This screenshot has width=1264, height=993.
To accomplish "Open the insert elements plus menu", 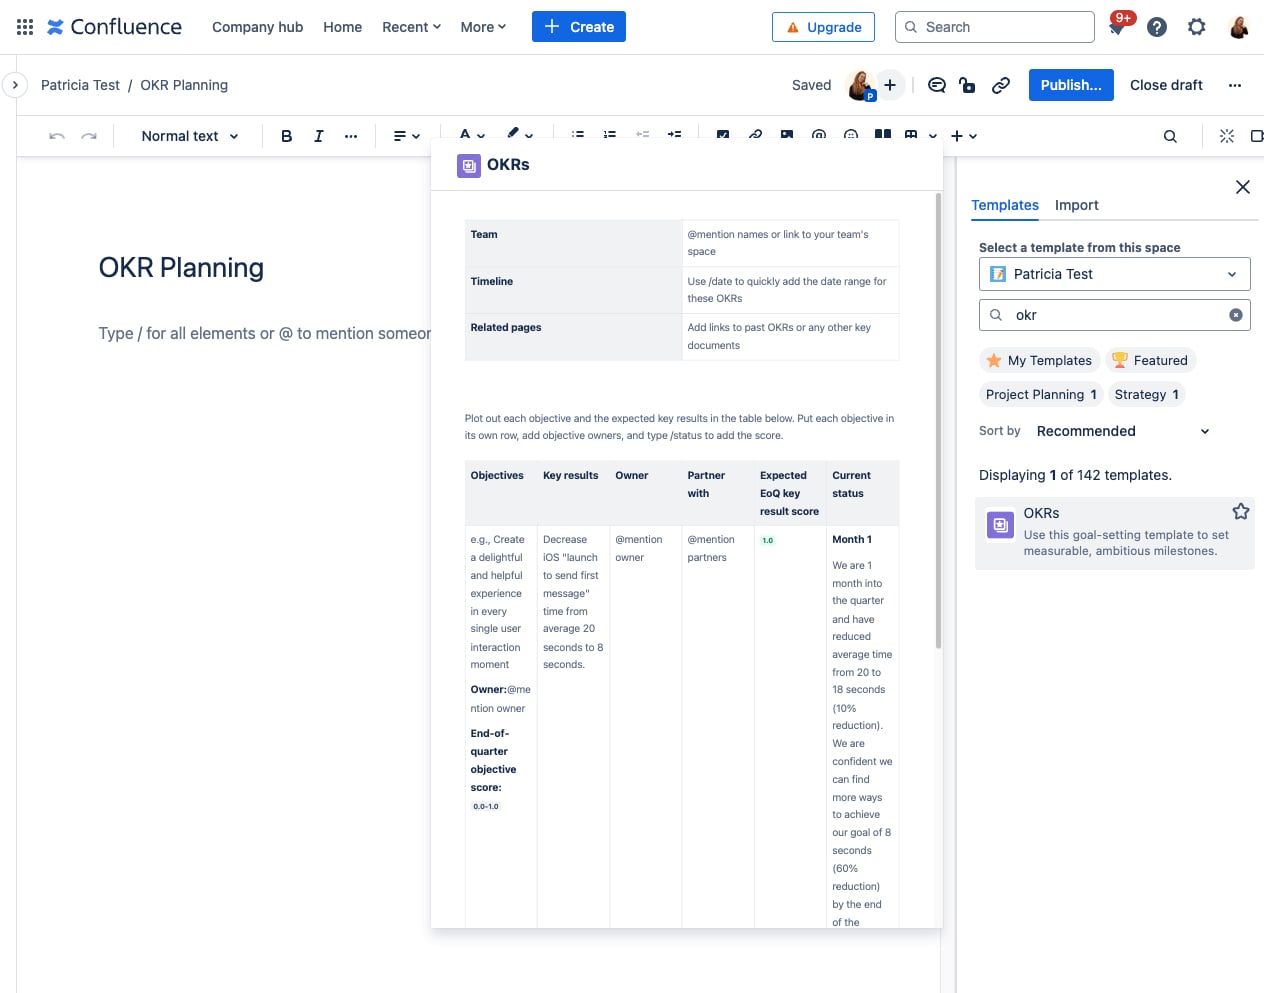I will (963, 136).
